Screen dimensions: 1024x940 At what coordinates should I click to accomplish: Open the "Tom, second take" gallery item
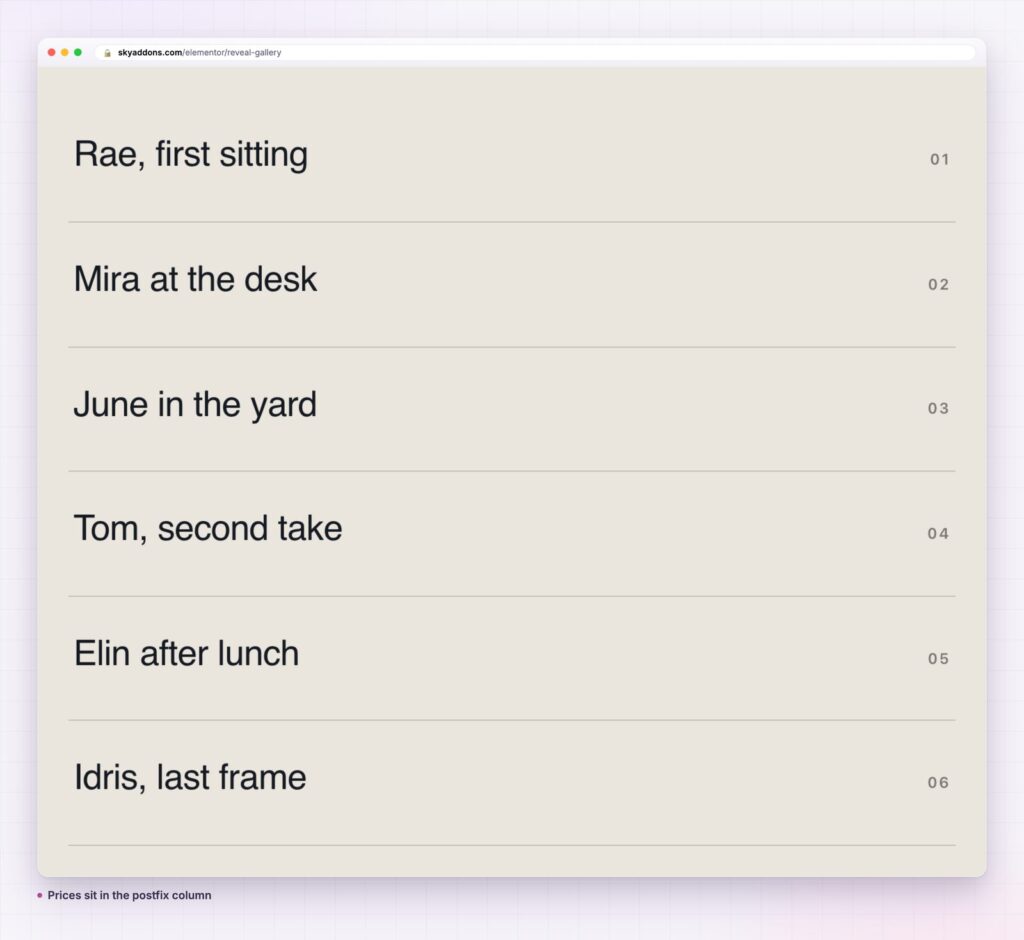512,534
